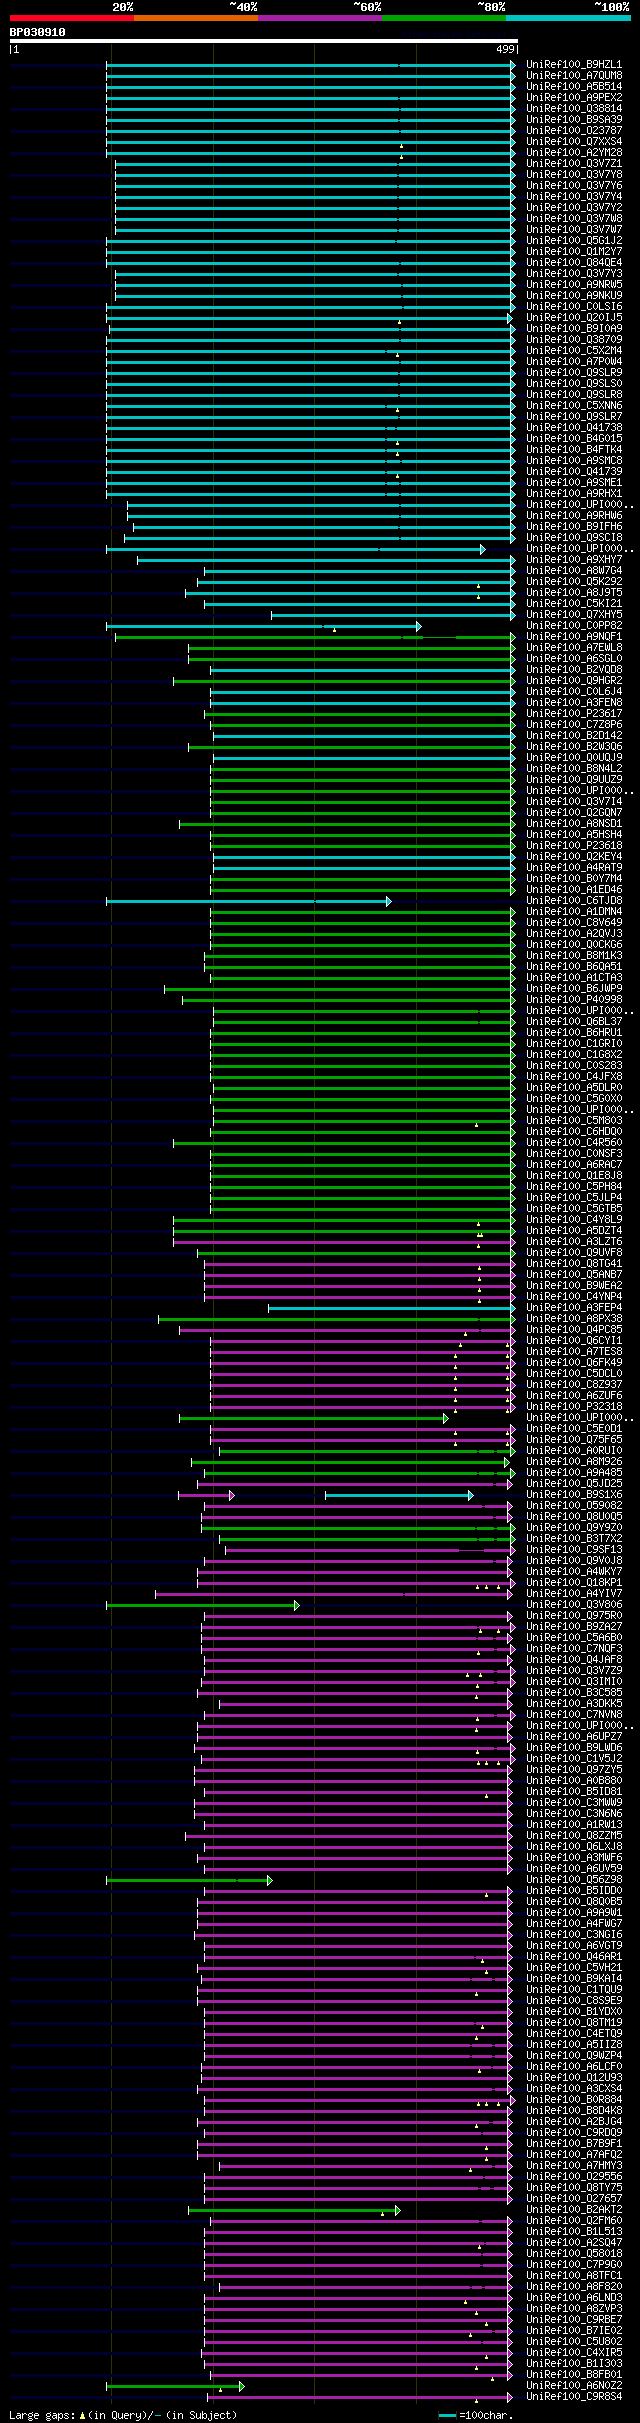This screenshot has width=640, height=2423.
Task: Click the Large gaps legend text
Action: click(123, 2415)
